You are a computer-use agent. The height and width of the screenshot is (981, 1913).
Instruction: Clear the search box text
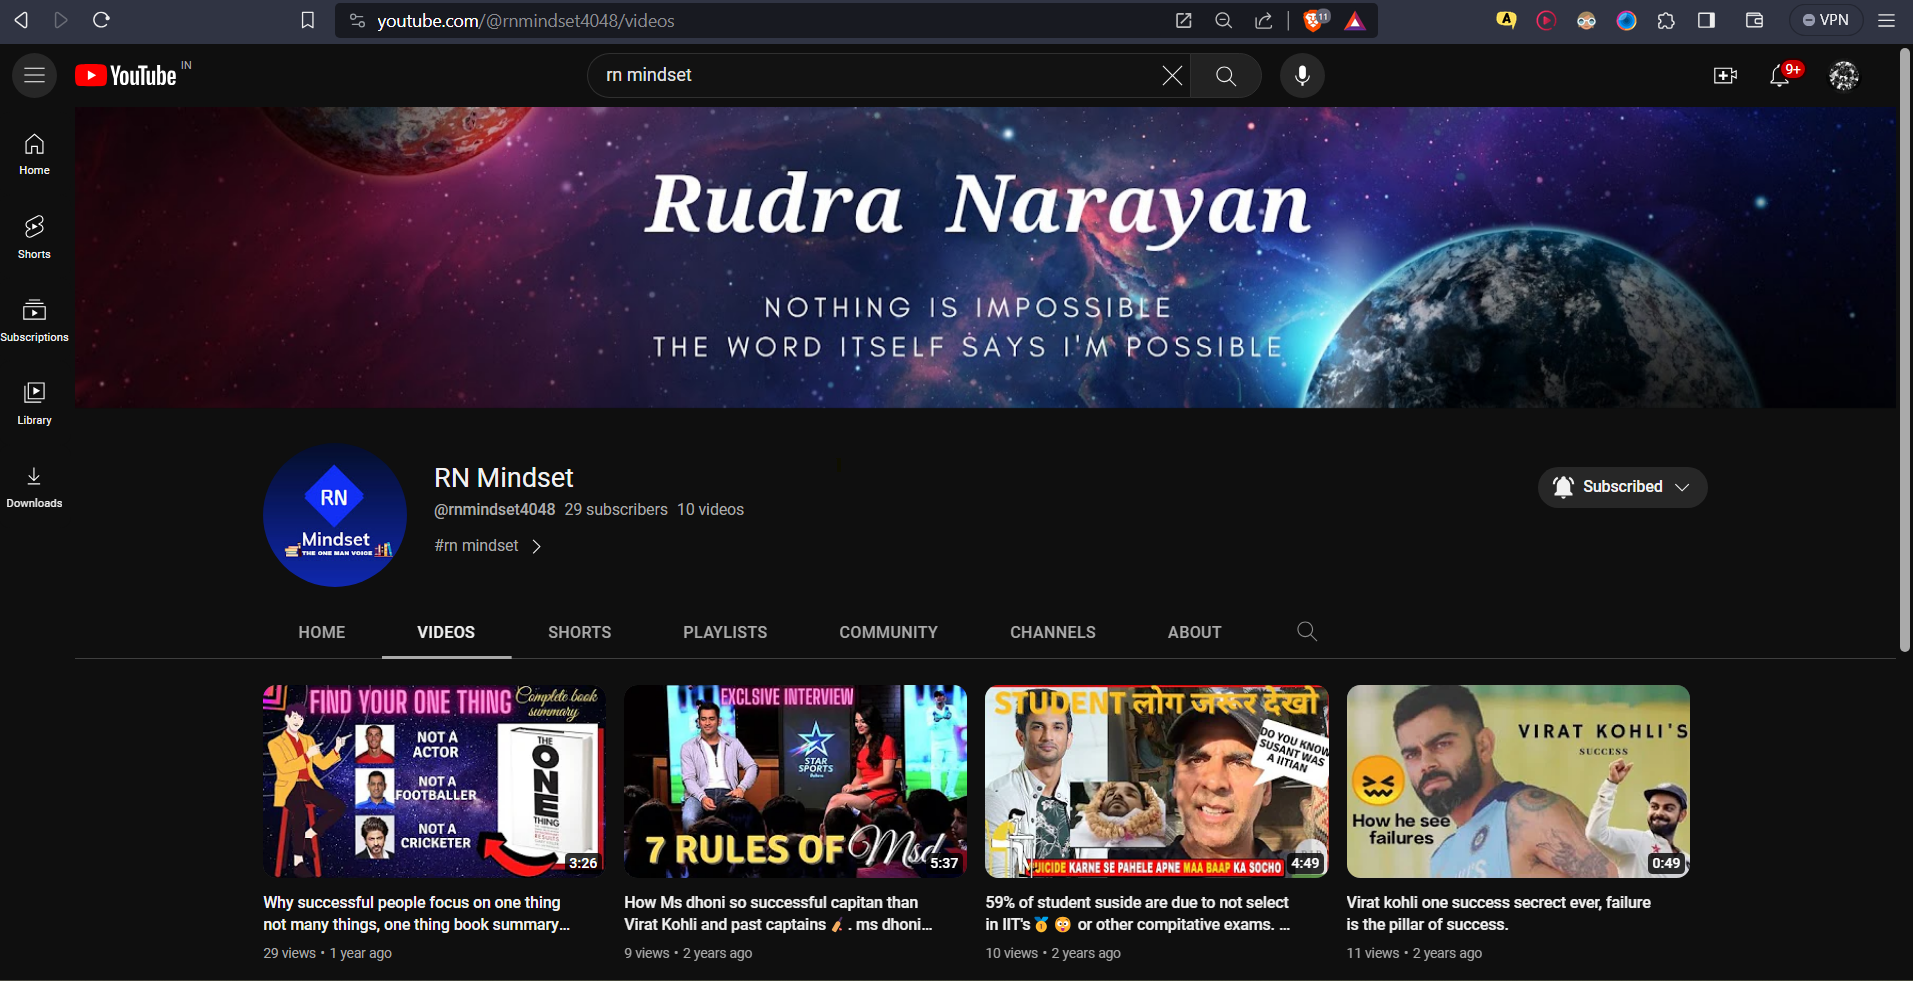coord(1172,75)
